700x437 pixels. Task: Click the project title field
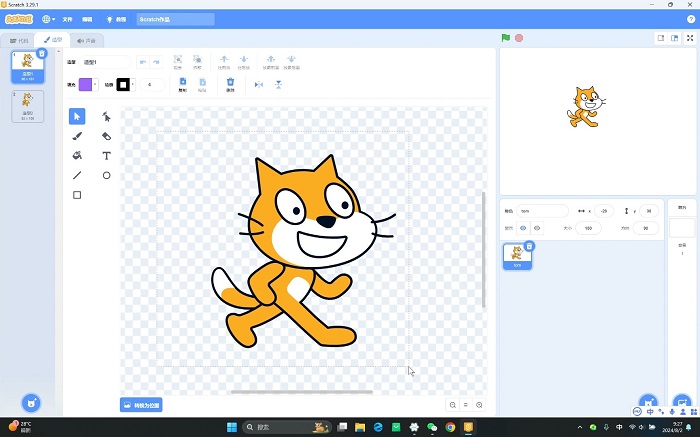[175, 19]
